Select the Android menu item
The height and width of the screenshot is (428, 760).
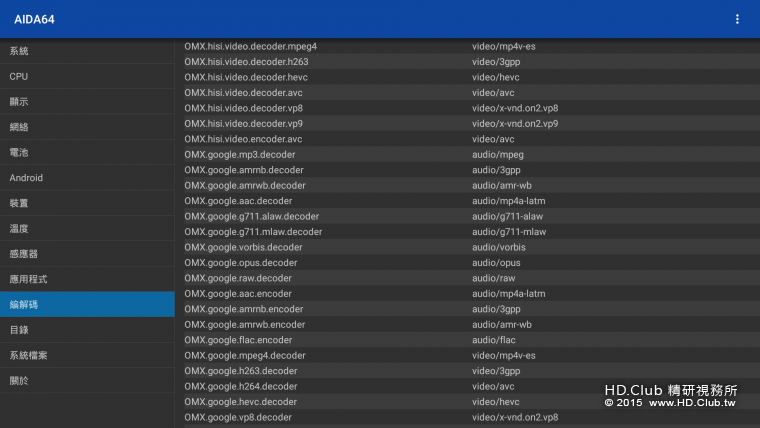(87, 178)
